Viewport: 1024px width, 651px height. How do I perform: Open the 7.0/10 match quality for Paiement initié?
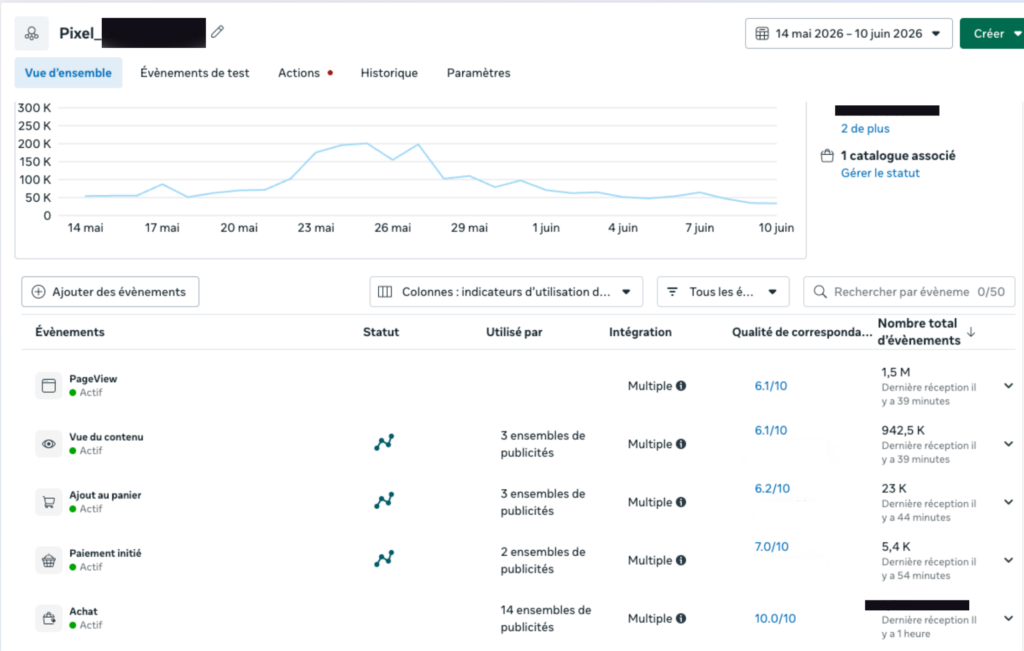771,547
